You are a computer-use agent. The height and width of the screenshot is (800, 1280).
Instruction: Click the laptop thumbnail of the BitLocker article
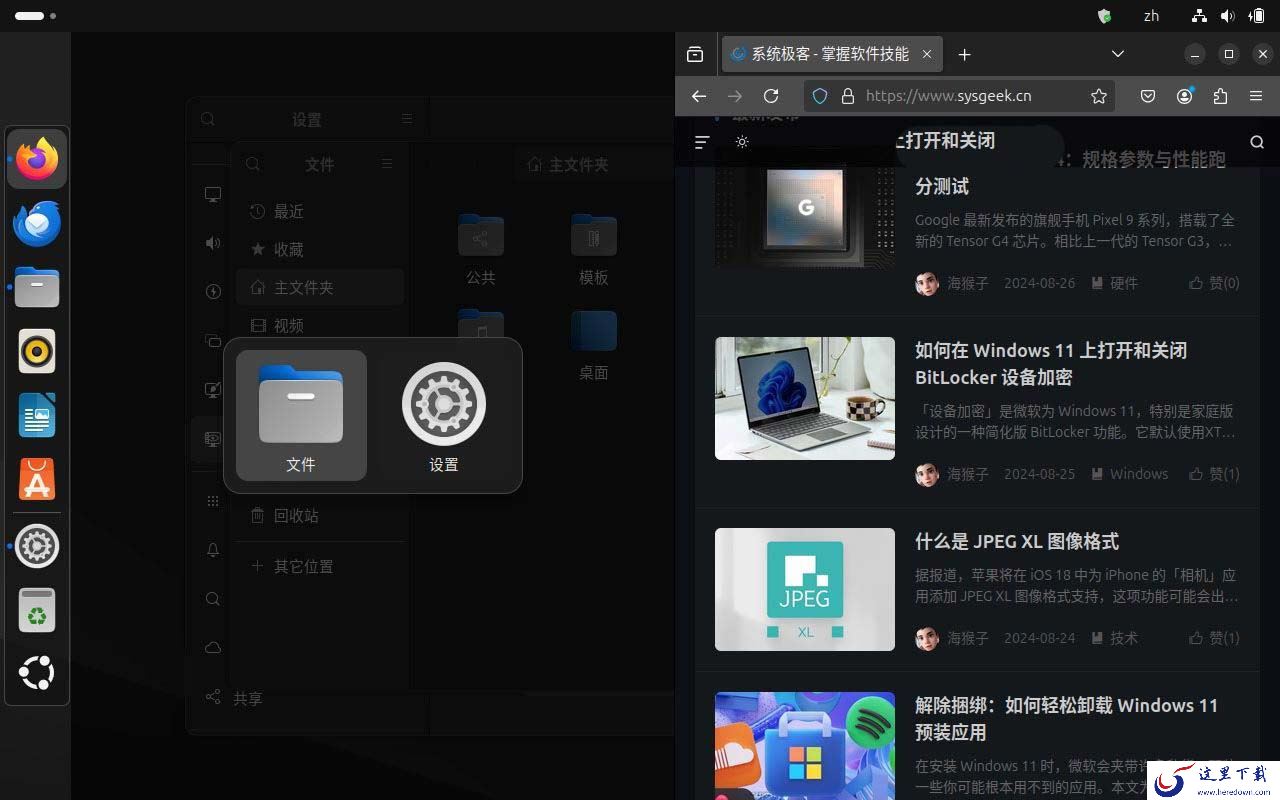pos(805,398)
